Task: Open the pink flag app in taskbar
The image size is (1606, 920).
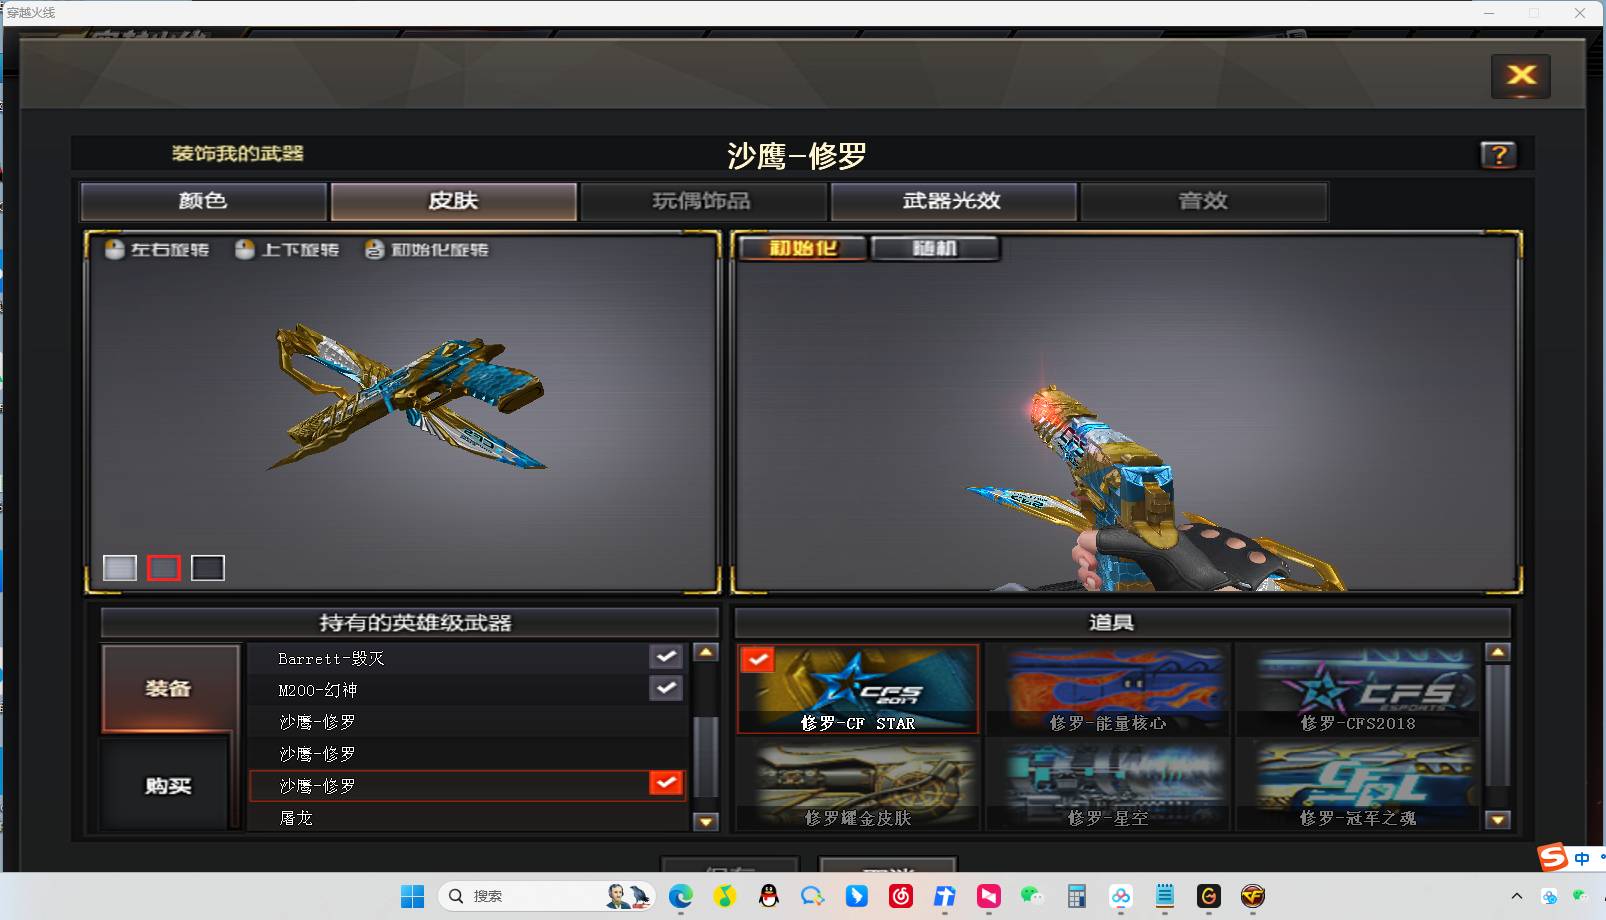Action: (988, 896)
